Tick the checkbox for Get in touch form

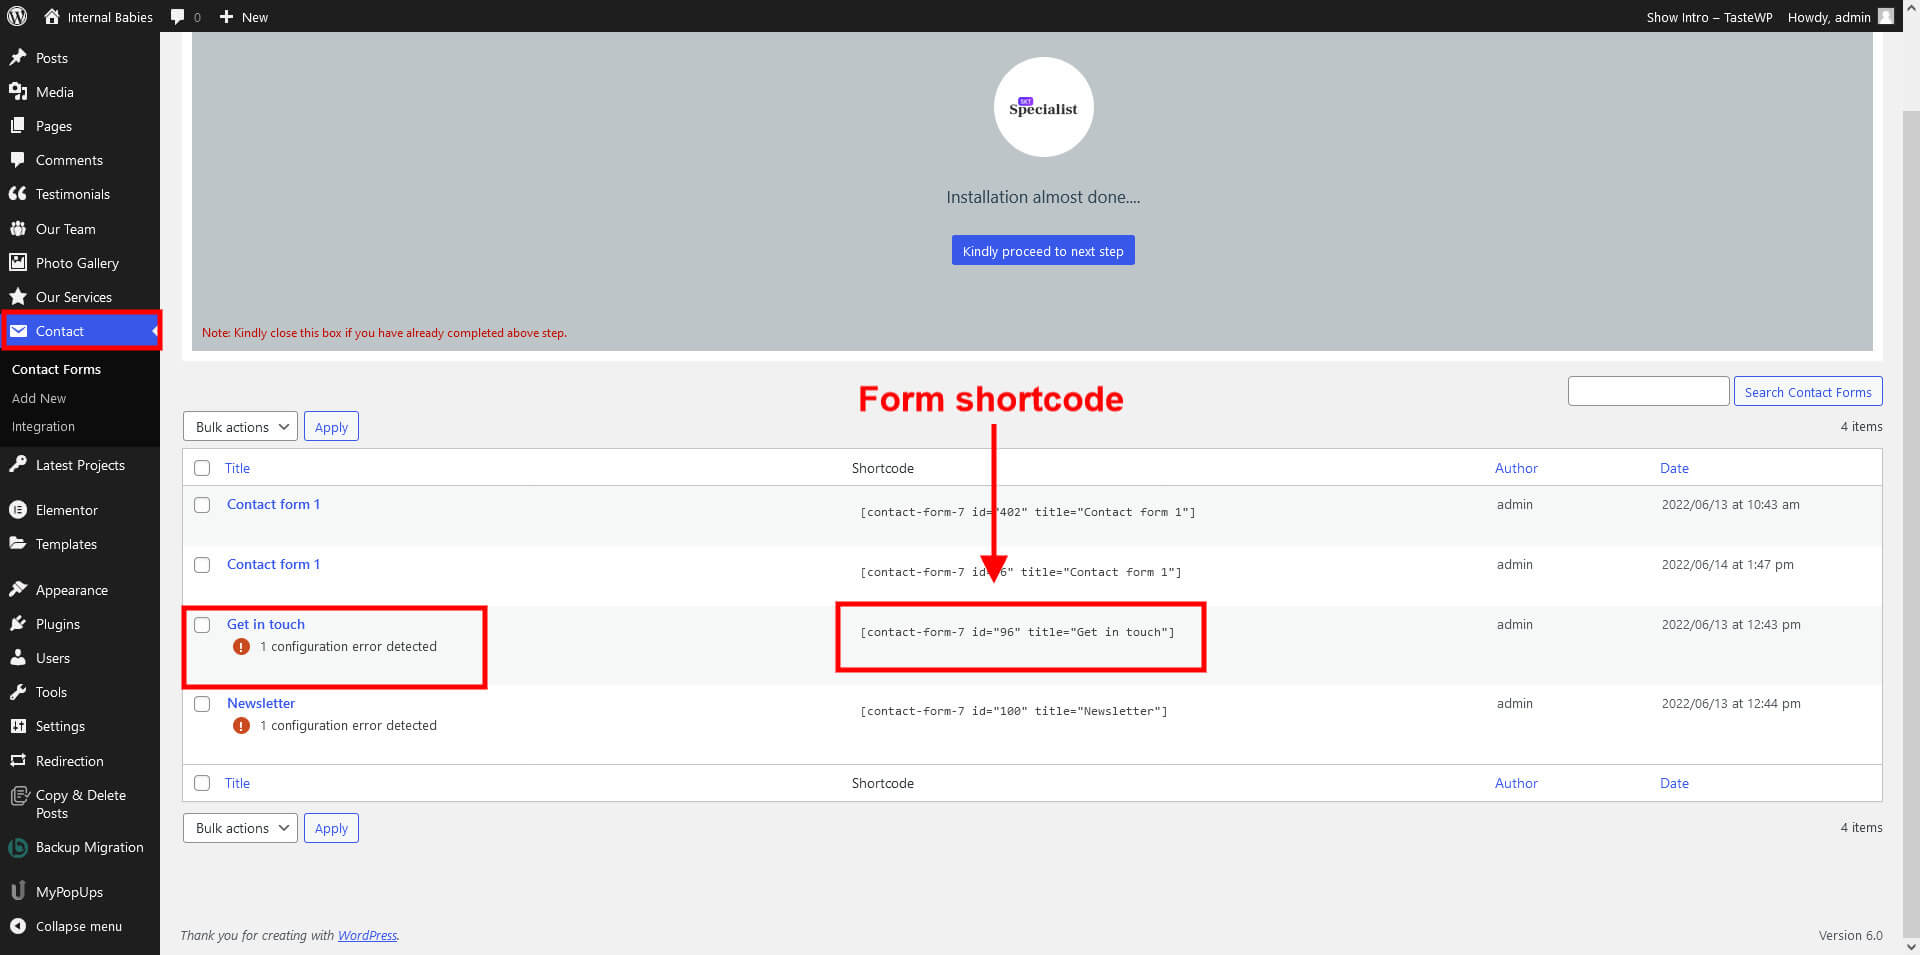click(202, 625)
